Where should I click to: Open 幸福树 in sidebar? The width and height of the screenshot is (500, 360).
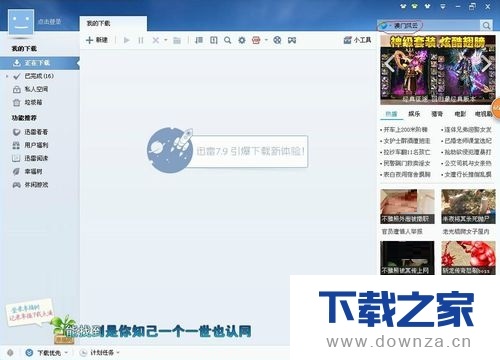pyautogui.click(x=33, y=172)
